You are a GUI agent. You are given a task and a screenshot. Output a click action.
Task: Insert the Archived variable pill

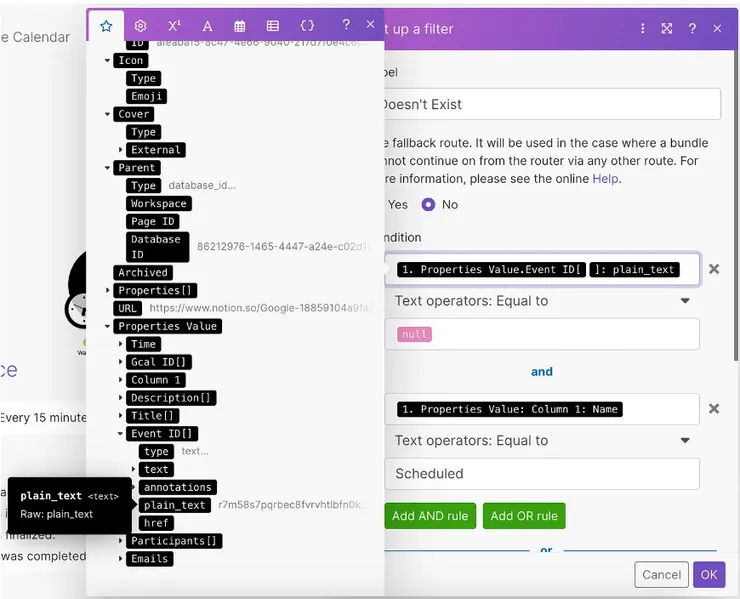(x=143, y=273)
